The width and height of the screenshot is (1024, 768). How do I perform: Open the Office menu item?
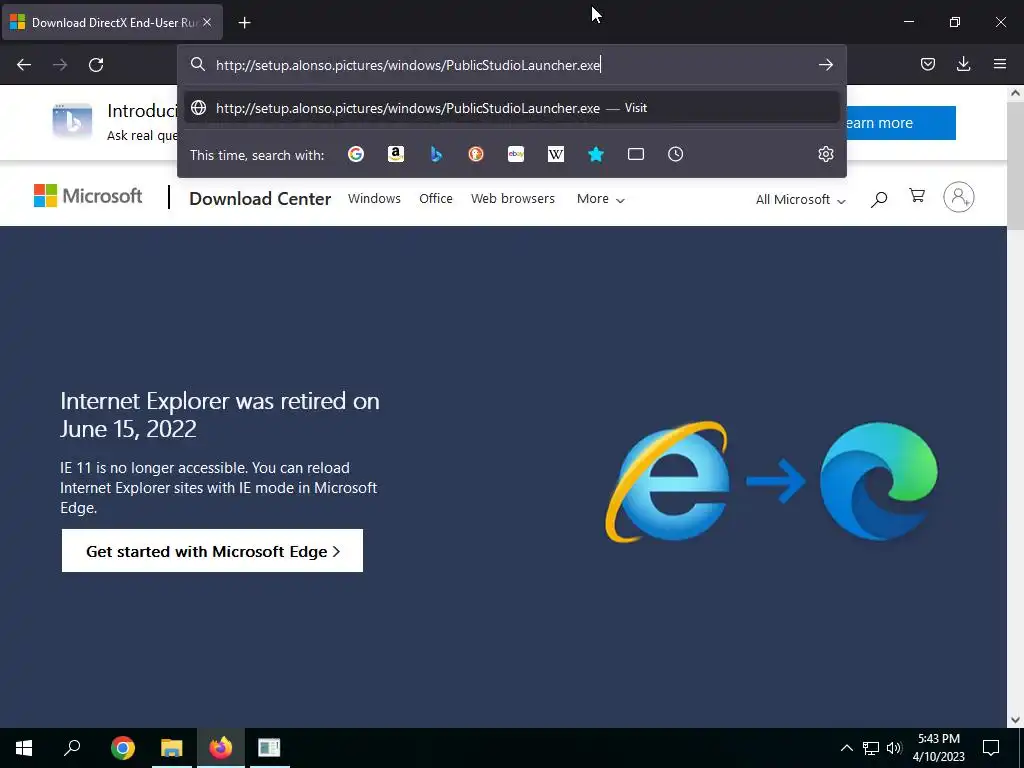[436, 199]
